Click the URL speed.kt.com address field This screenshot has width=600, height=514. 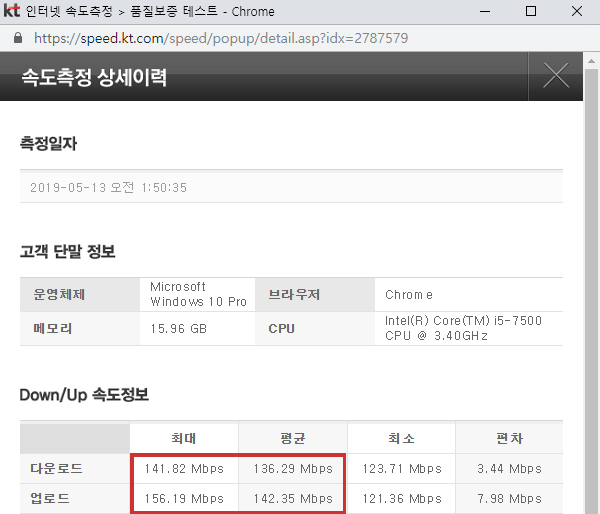pos(221,38)
